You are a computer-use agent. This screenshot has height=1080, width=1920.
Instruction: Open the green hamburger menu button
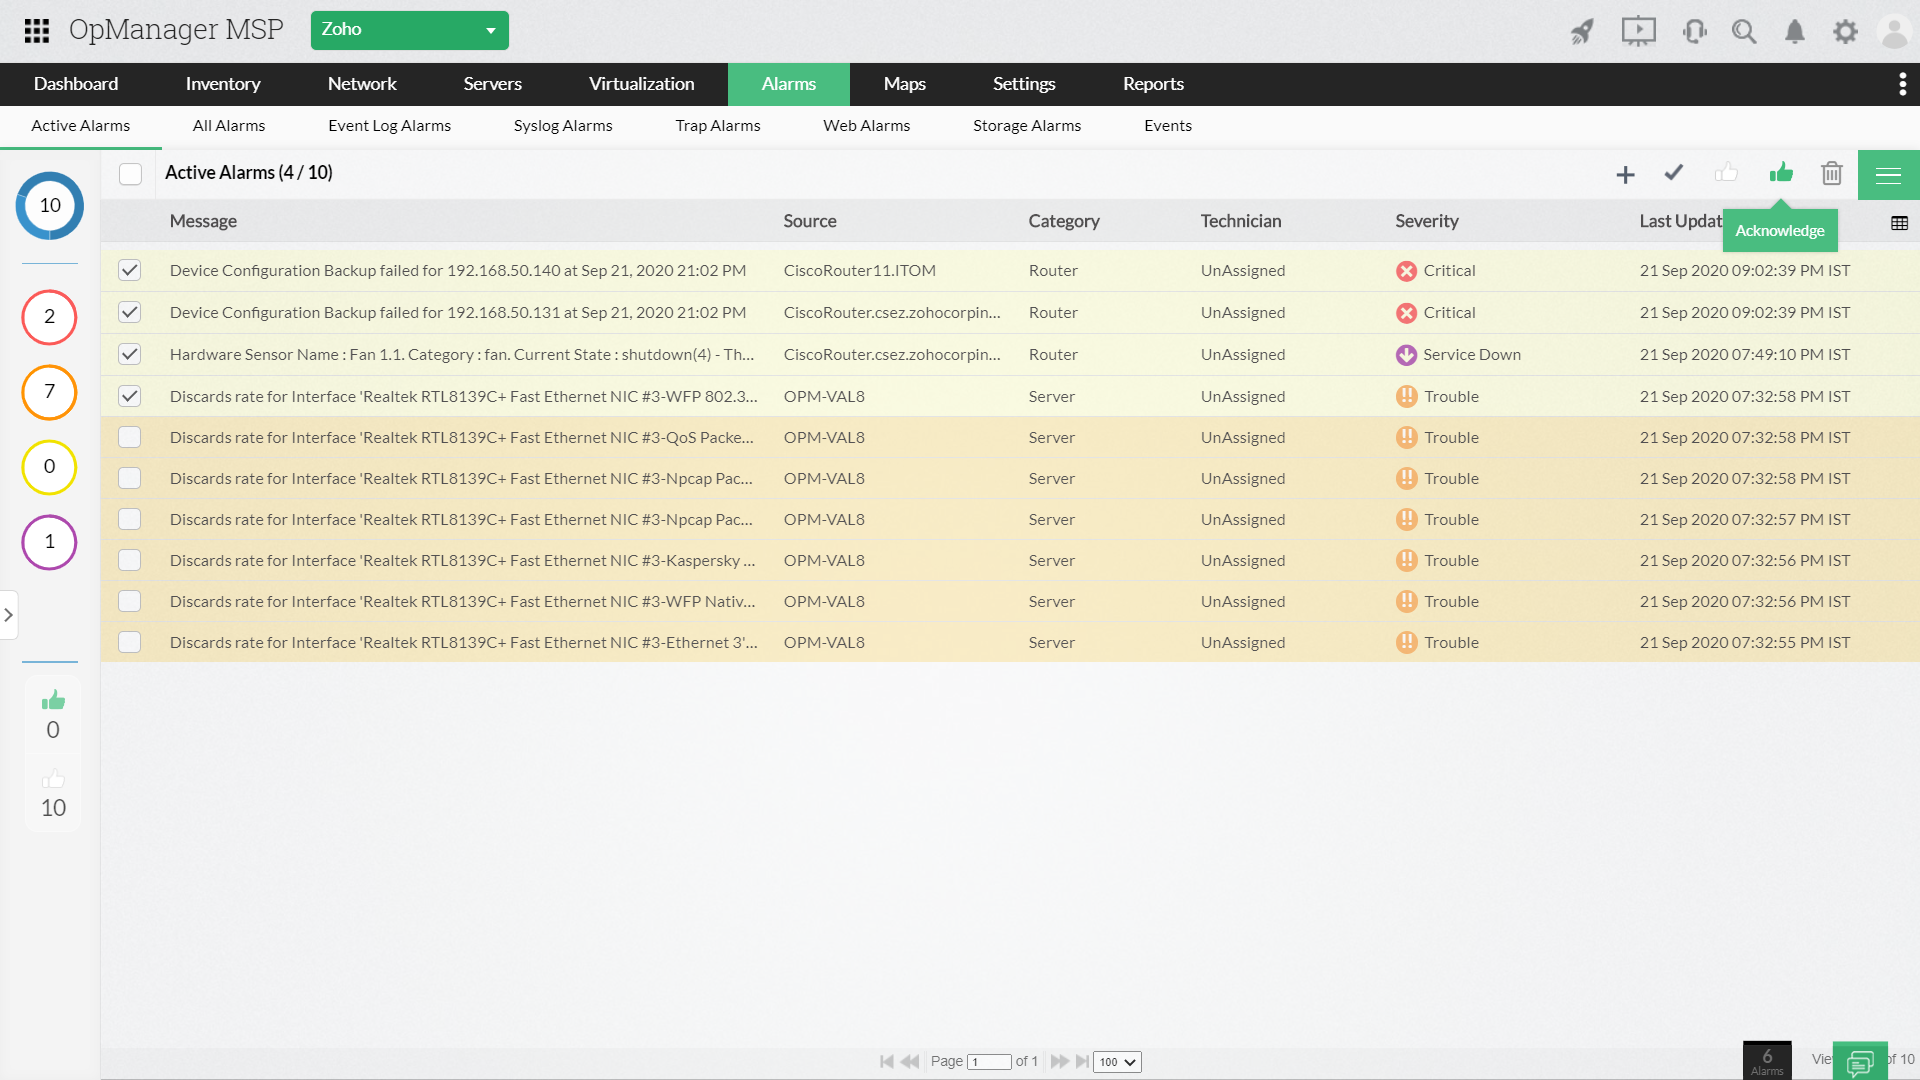1888,174
